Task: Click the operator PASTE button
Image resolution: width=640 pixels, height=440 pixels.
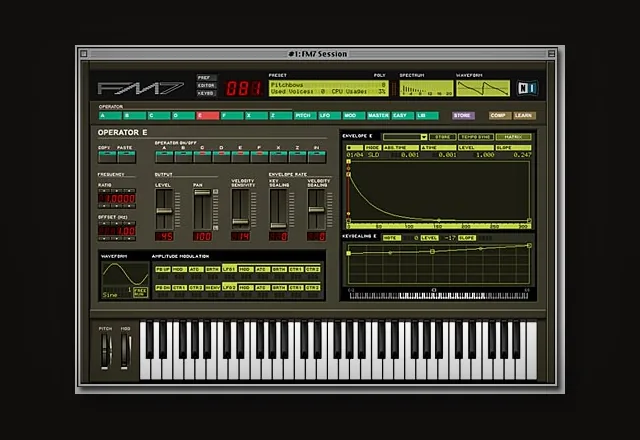Action: tap(127, 157)
